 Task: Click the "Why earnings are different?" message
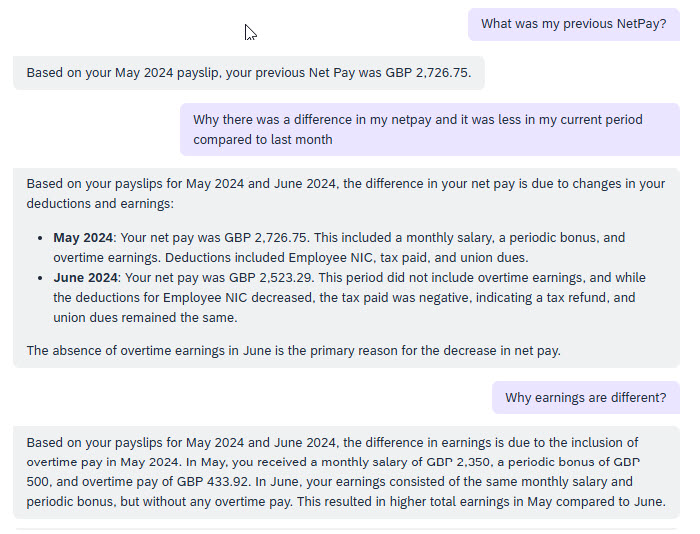pos(585,398)
